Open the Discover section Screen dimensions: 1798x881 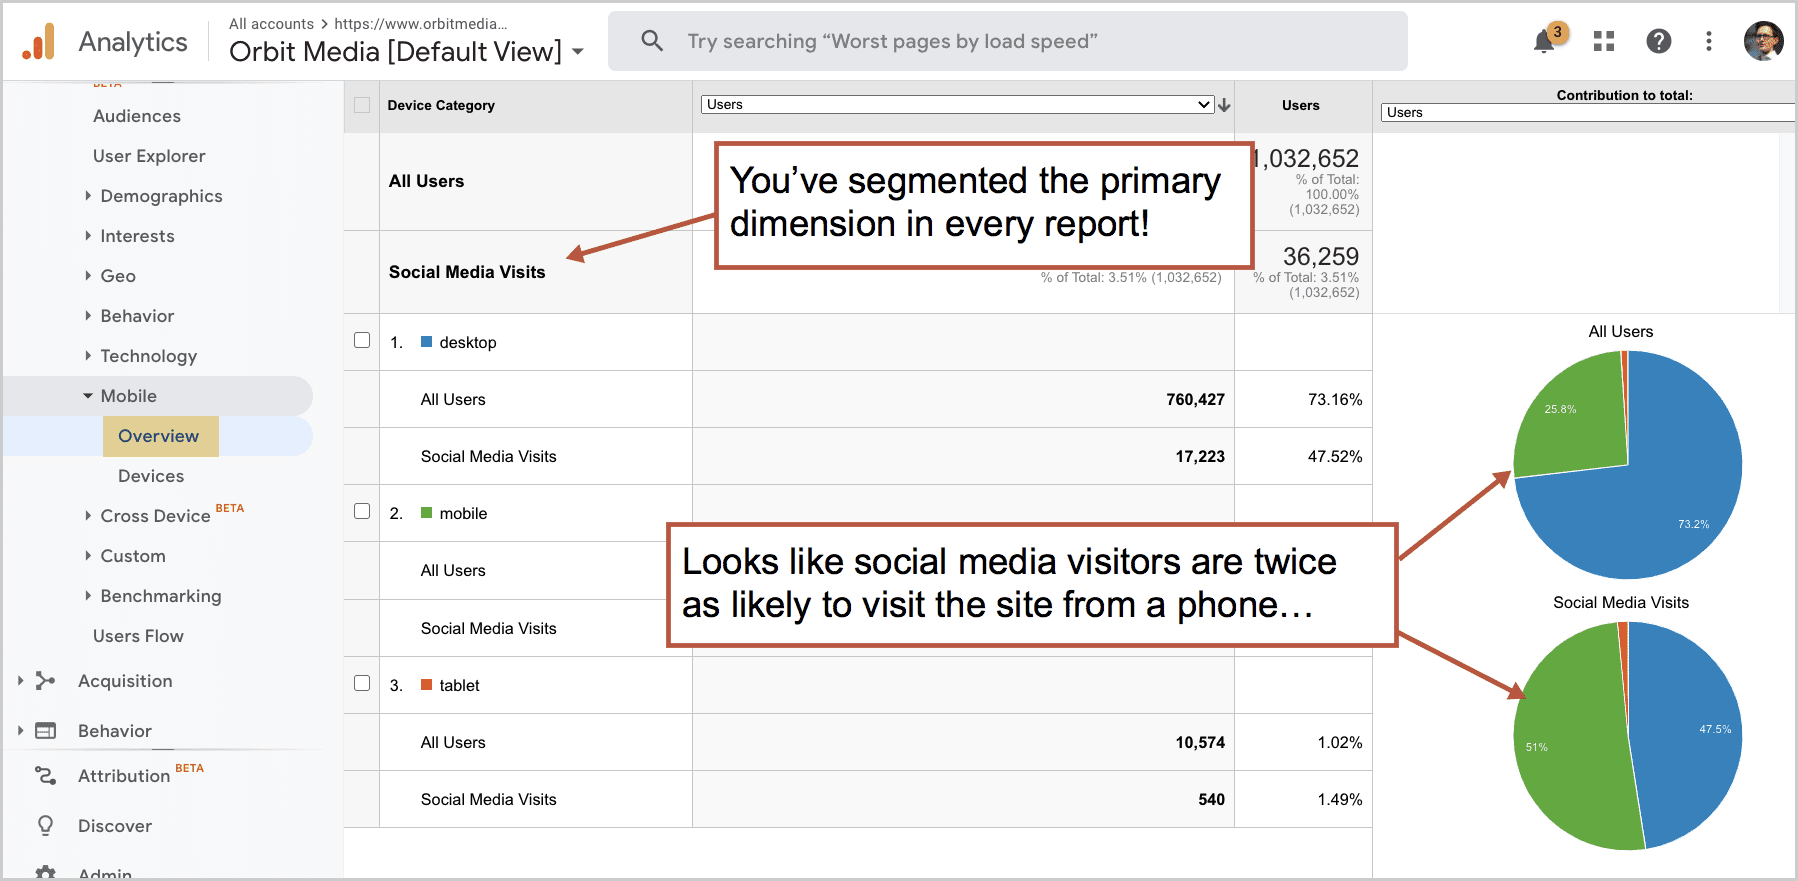point(115,826)
